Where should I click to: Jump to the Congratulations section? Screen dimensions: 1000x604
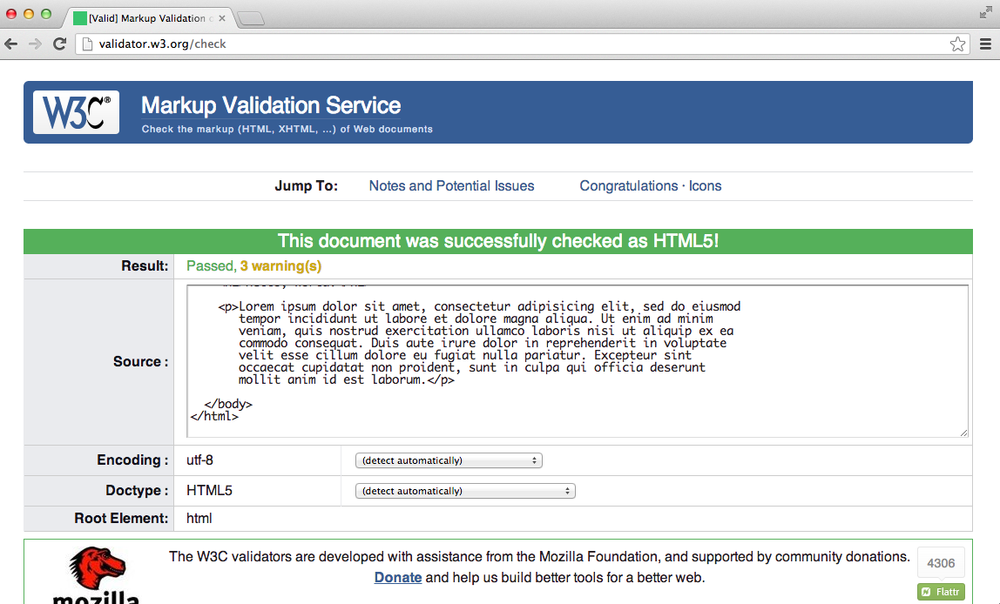tap(629, 186)
